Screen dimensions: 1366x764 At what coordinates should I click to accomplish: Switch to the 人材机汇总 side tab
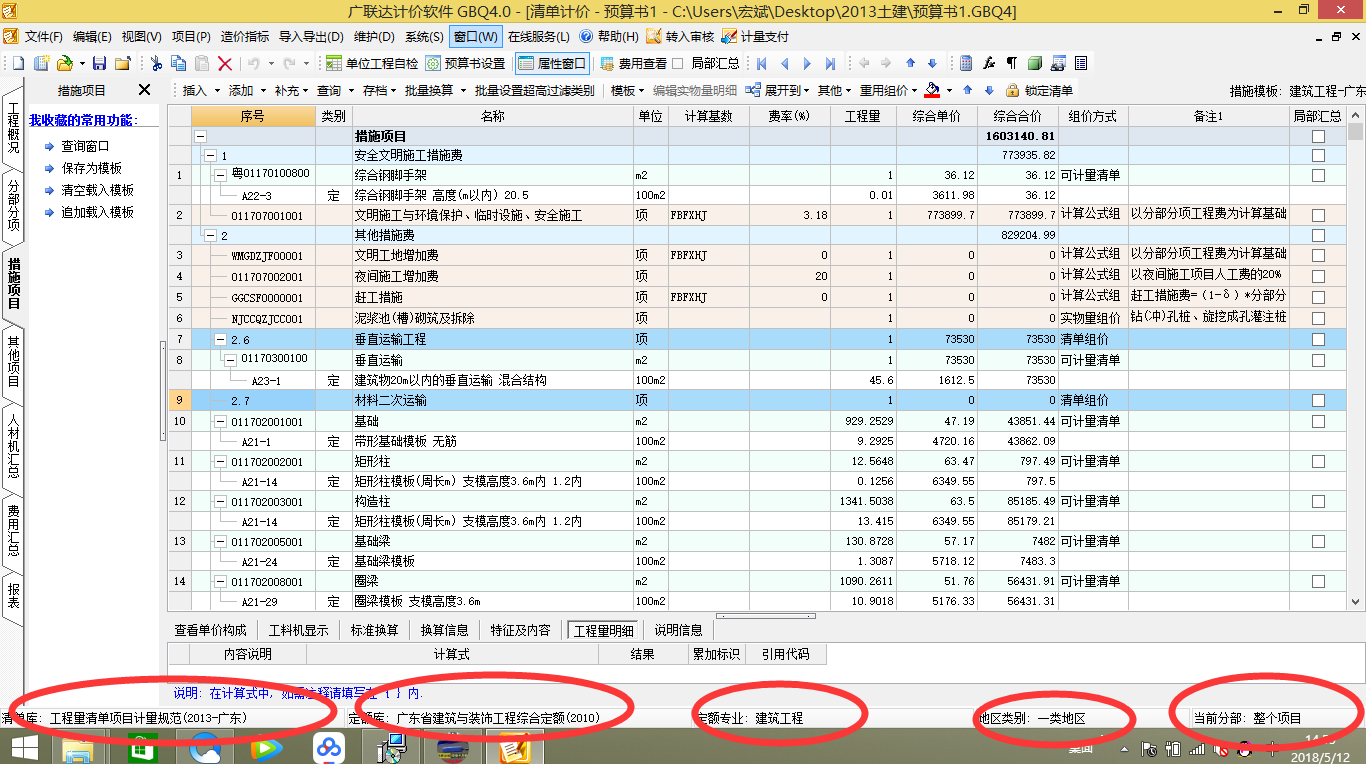13,447
